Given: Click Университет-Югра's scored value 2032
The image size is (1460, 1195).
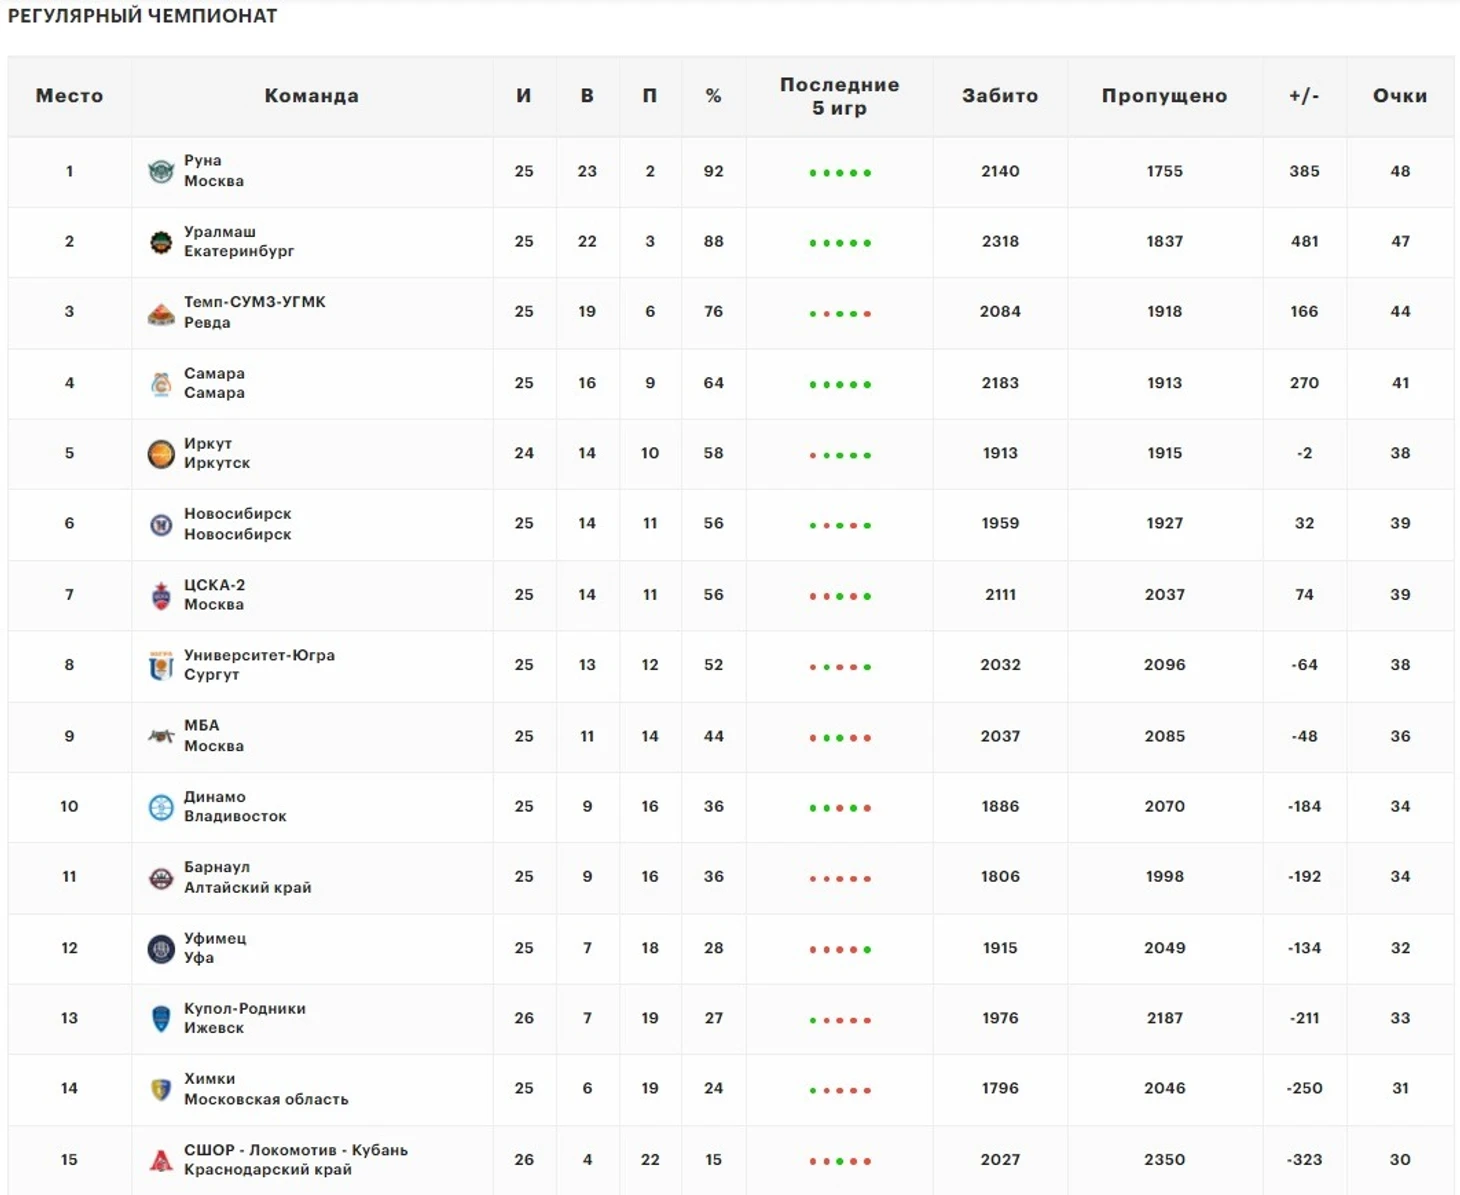Looking at the screenshot, I should [1000, 665].
